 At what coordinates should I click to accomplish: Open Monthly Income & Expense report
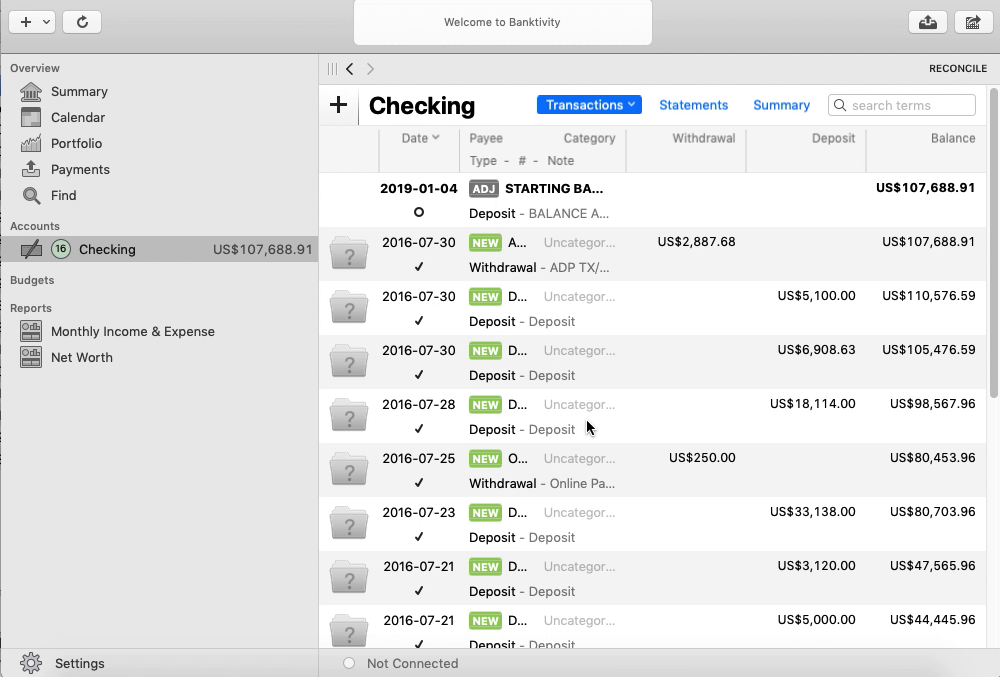pos(133,331)
